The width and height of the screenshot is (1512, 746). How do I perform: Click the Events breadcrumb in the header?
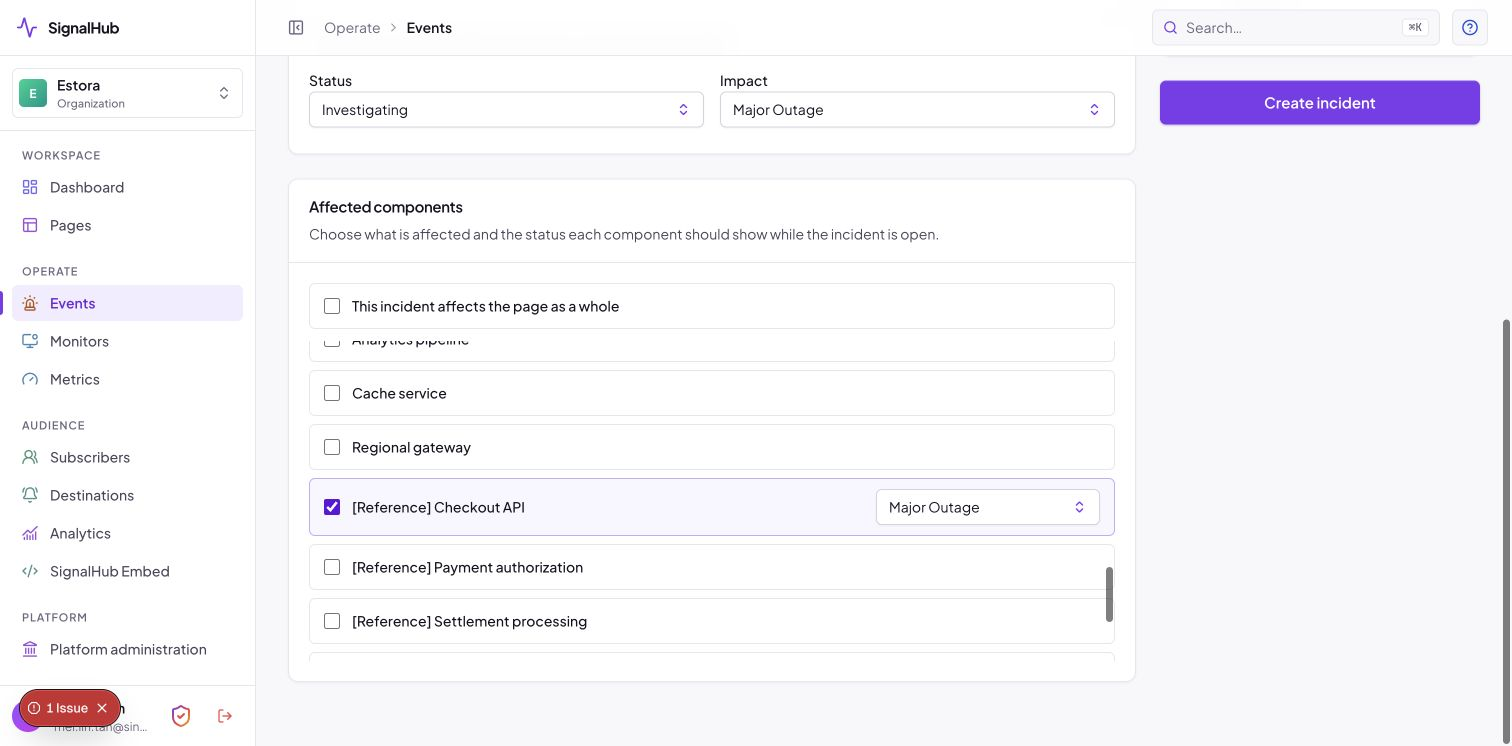pos(429,28)
